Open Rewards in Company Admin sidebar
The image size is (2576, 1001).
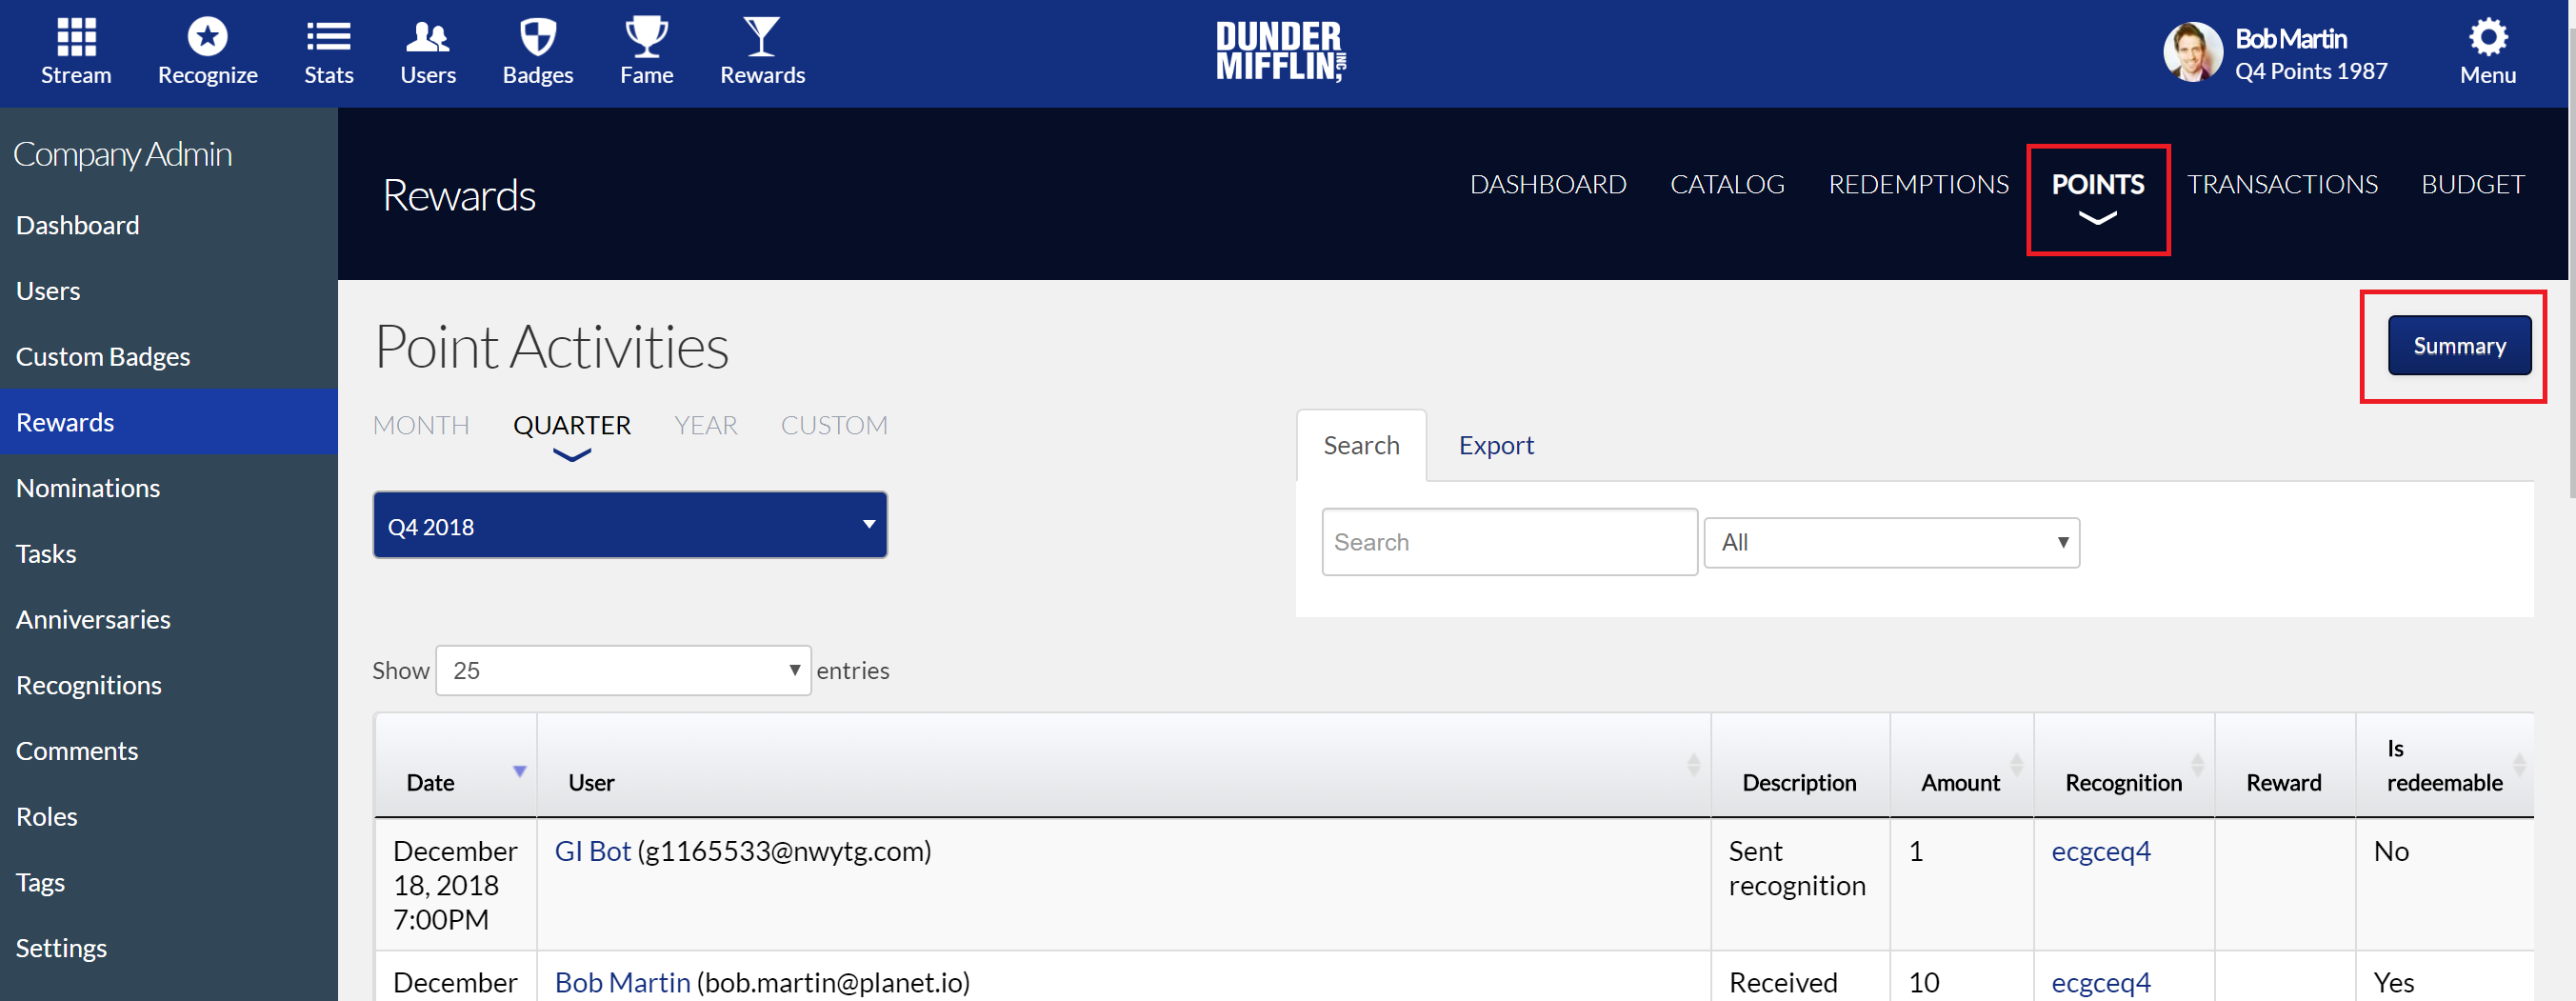(x=168, y=422)
